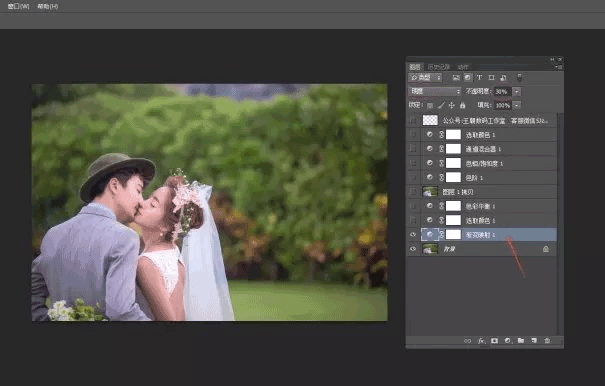Image resolution: width=605 pixels, height=386 pixels.
Task: Filter layers by smart object icon
Action: point(503,78)
